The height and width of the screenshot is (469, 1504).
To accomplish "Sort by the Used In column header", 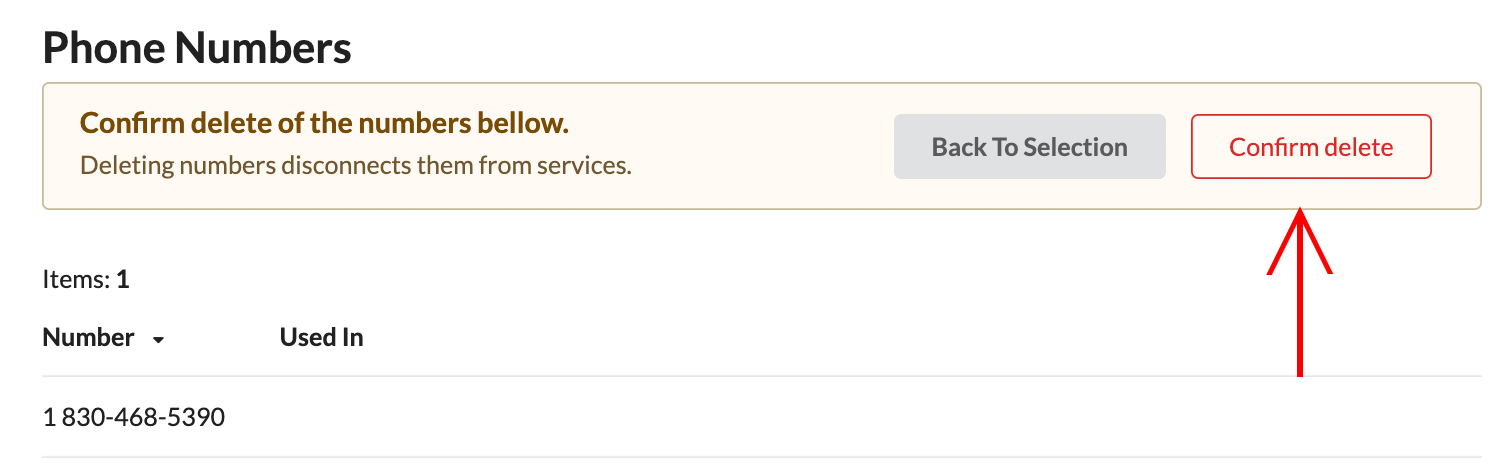I will (x=321, y=338).
